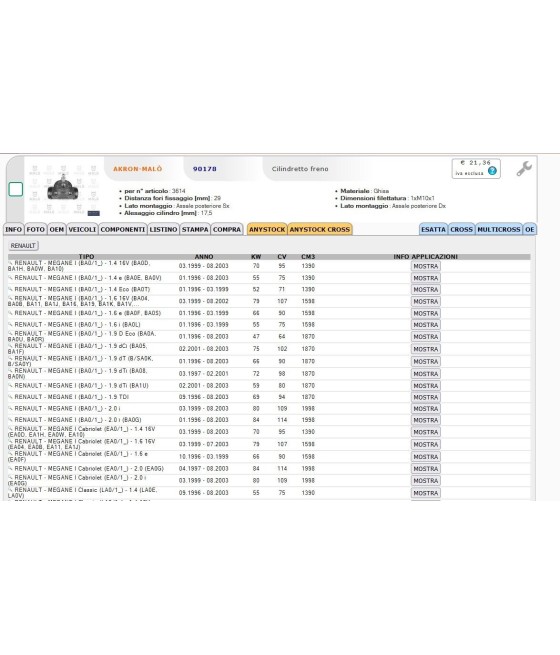Click MOSTRA for Megane 1.9 dTi (BA1U)
The height and width of the screenshot is (655, 560).
coord(426,386)
